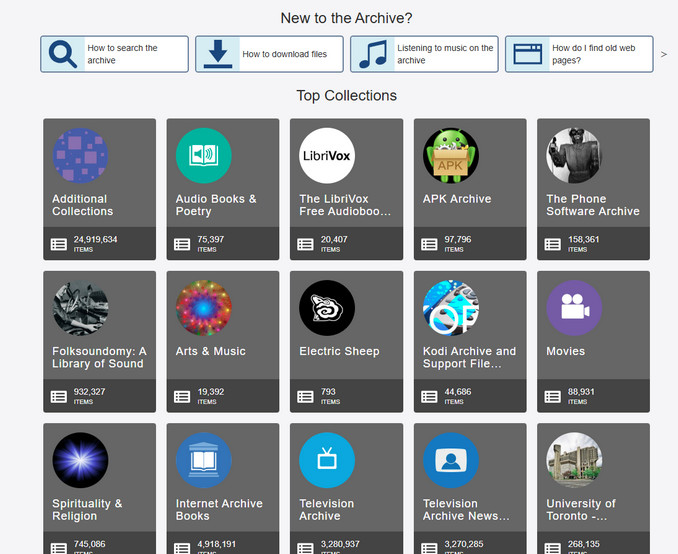The width and height of the screenshot is (678, 554).
Task: Click the Folksoundomy circular thumbnail
Action: (x=80, y=308)
